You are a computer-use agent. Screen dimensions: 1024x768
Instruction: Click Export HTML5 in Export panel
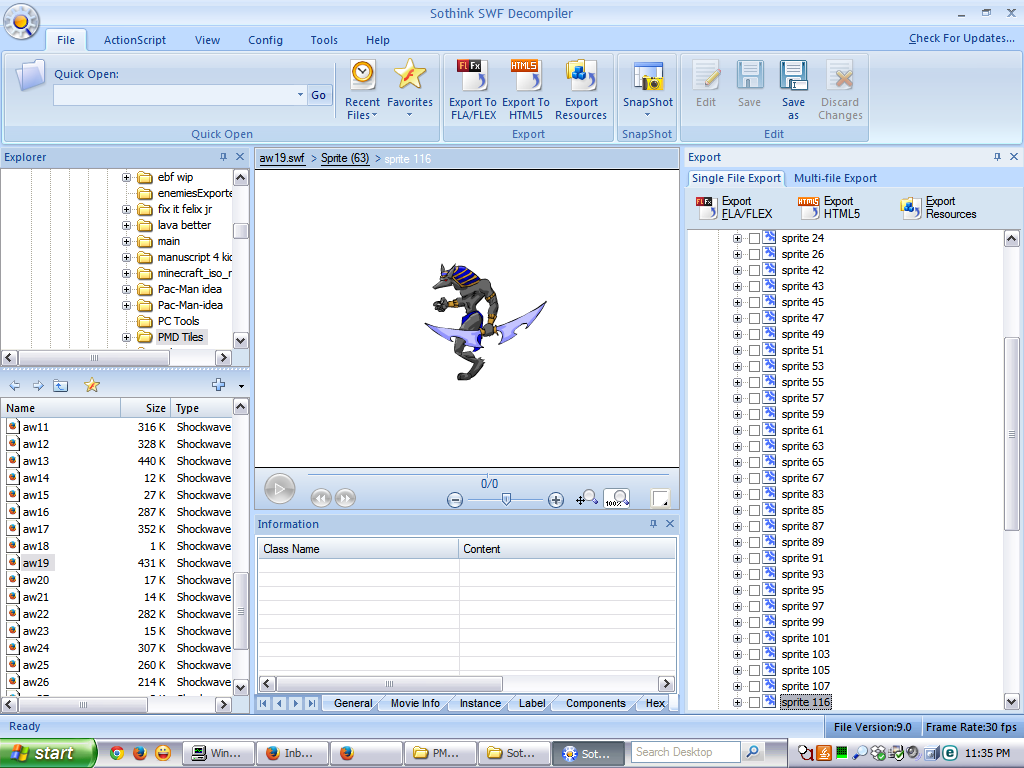tap(829, 208)
